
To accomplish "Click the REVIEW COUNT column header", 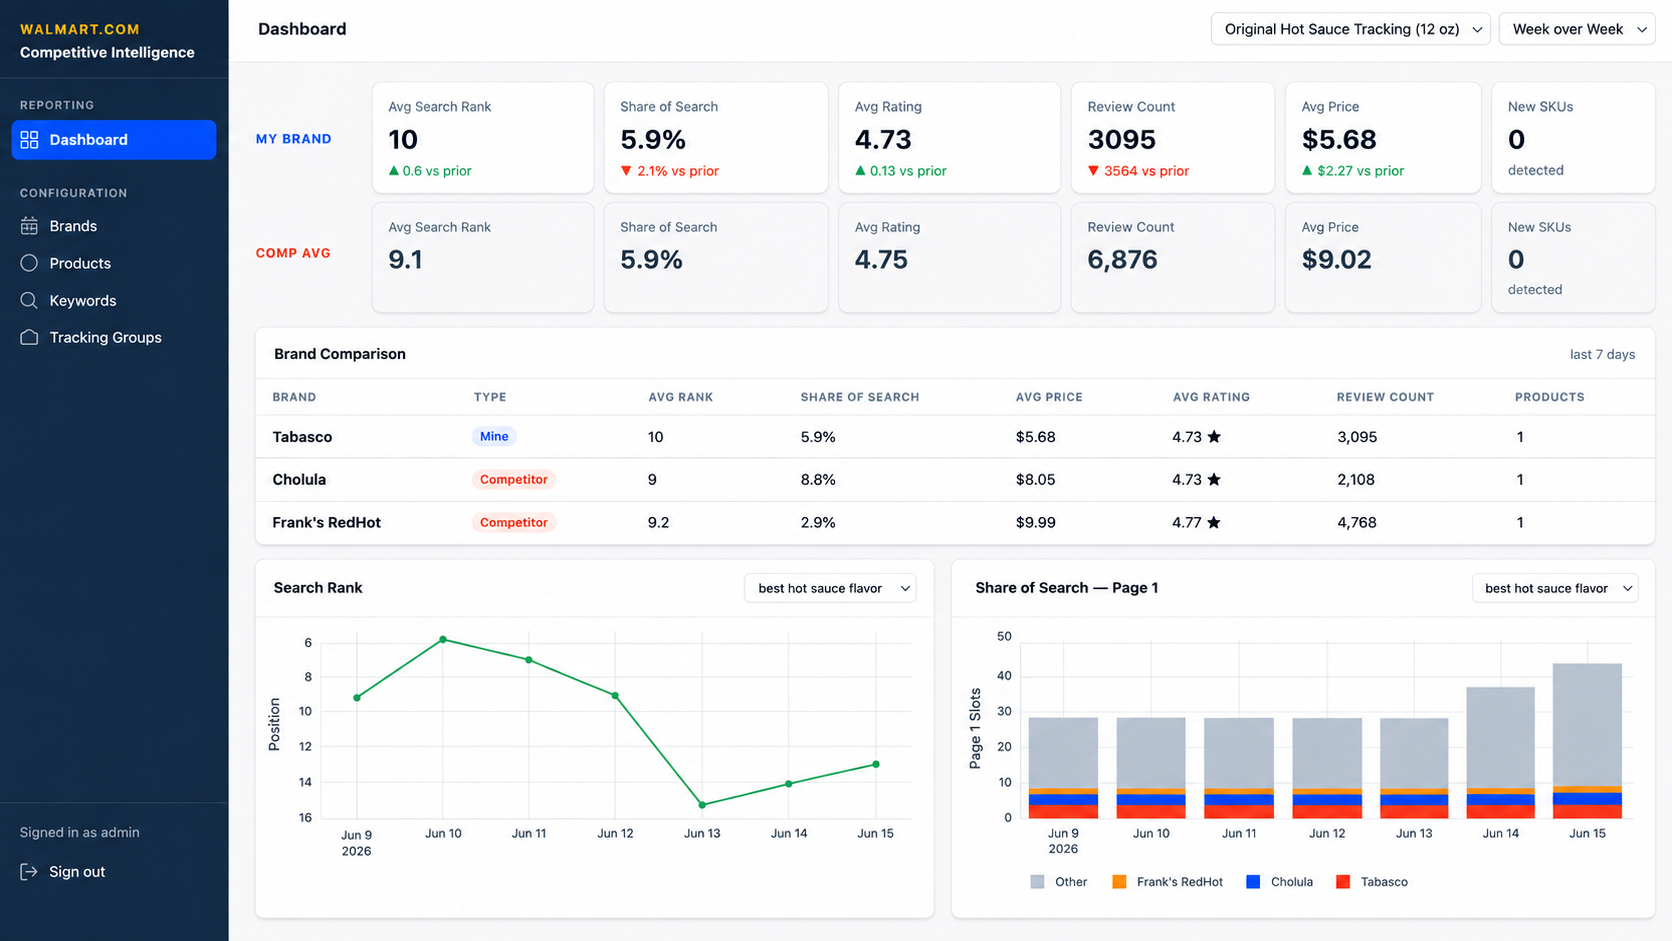I will (x=1385, y=397).
